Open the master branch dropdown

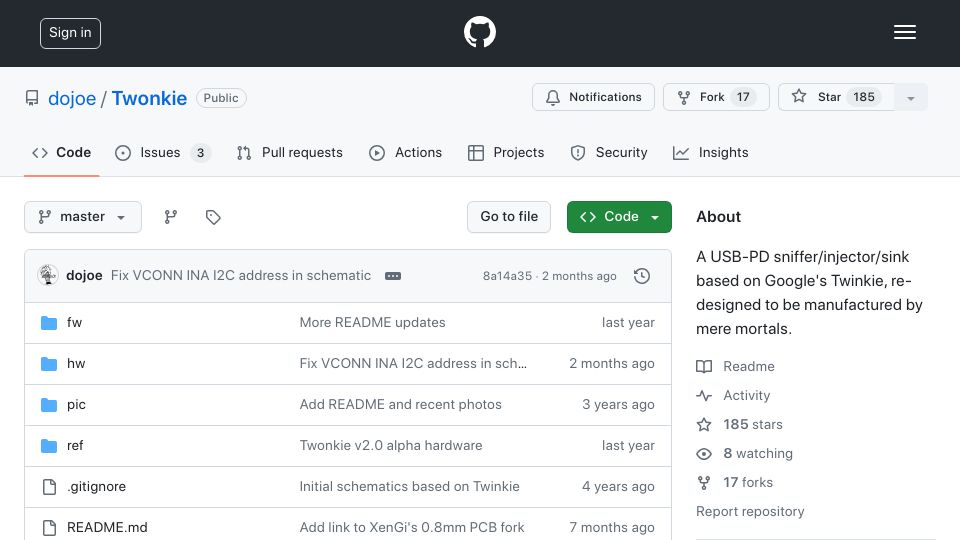pos(83,217)
